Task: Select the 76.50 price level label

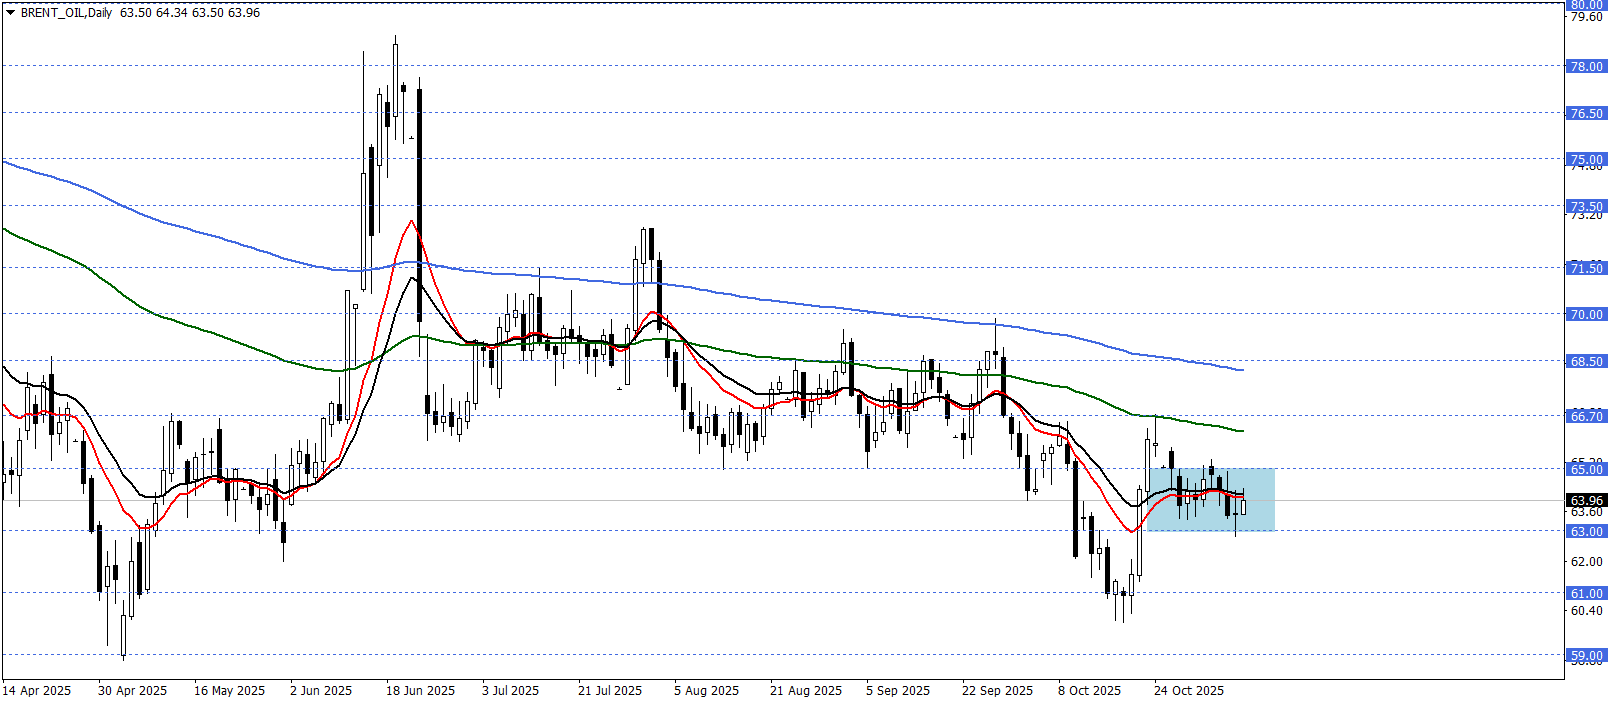Action: coord(1586,113)
